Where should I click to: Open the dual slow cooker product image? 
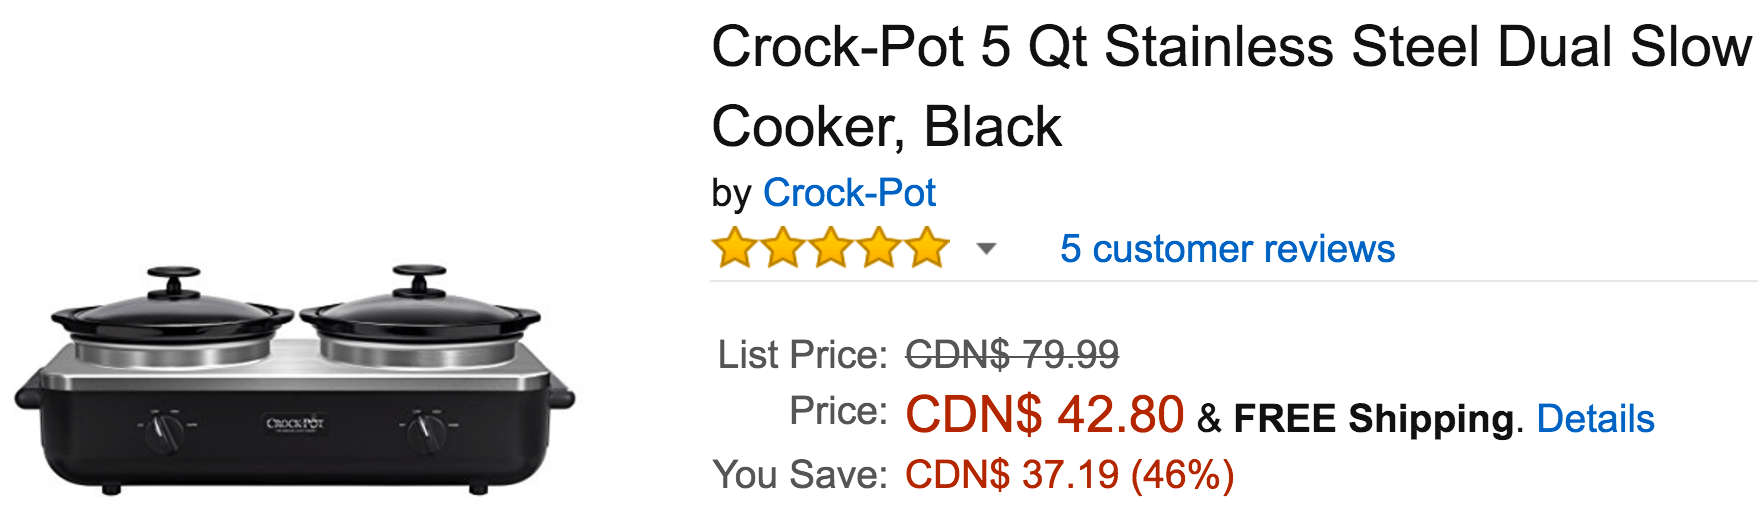(x=295, y=380)
